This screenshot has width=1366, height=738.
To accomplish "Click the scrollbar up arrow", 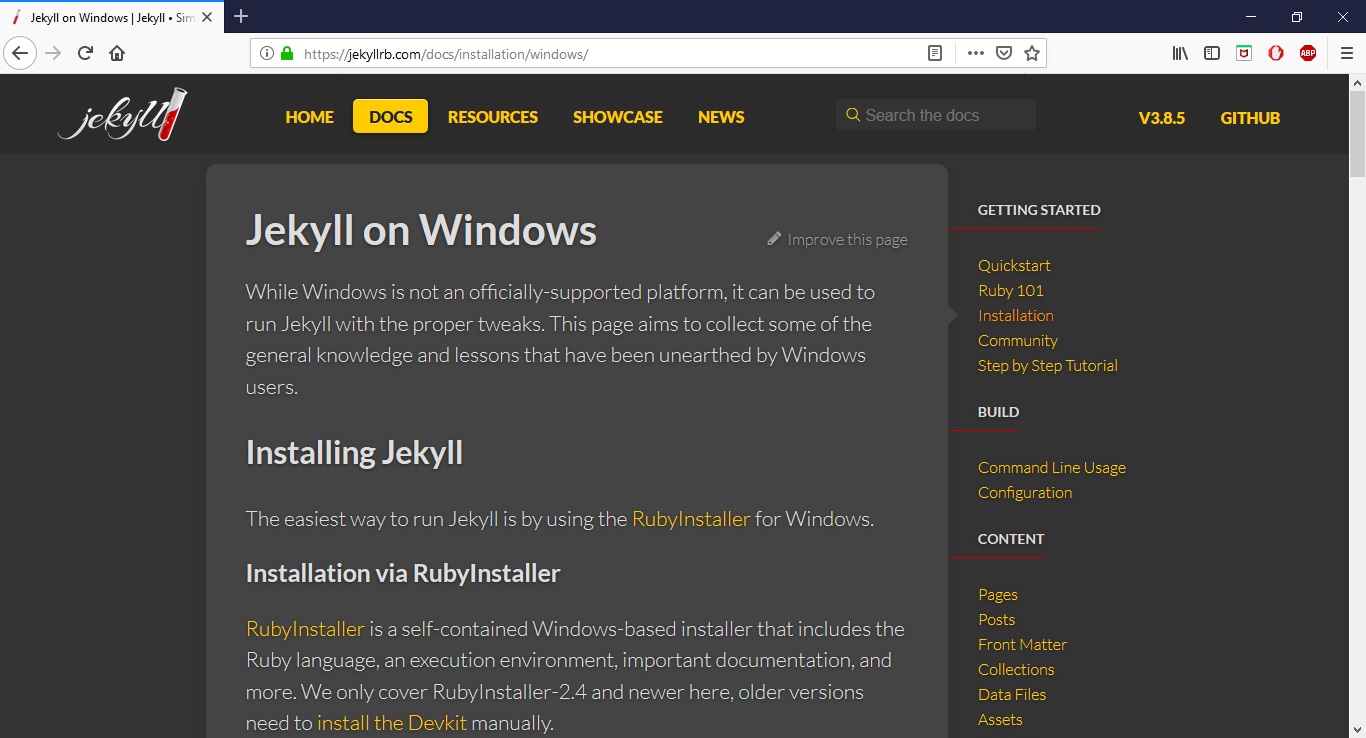I will point(1357,82).
